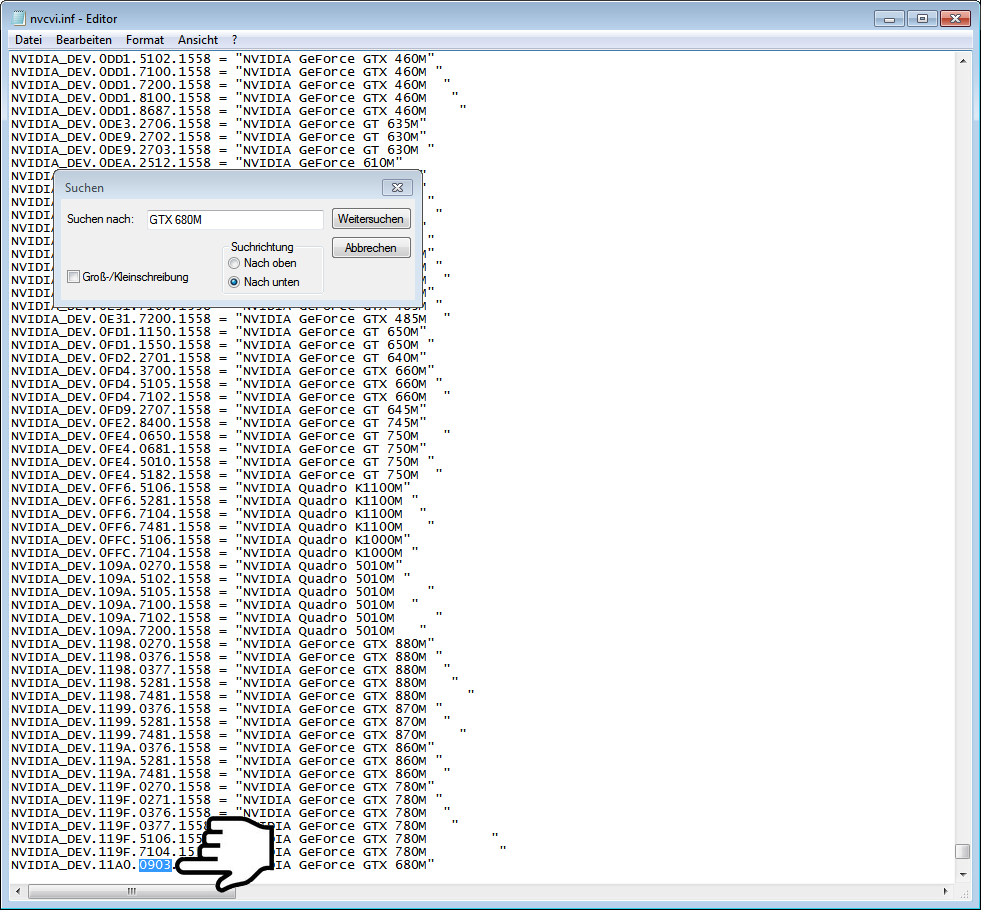981x910 pixels.
Task: Open the Ansicht menu
Action: point(198,40)
